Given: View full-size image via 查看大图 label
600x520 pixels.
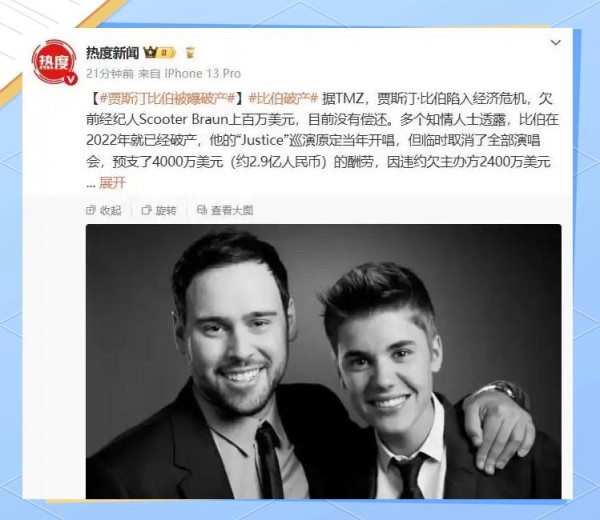Looking at the screenshot, I should (x=232, y=210).
